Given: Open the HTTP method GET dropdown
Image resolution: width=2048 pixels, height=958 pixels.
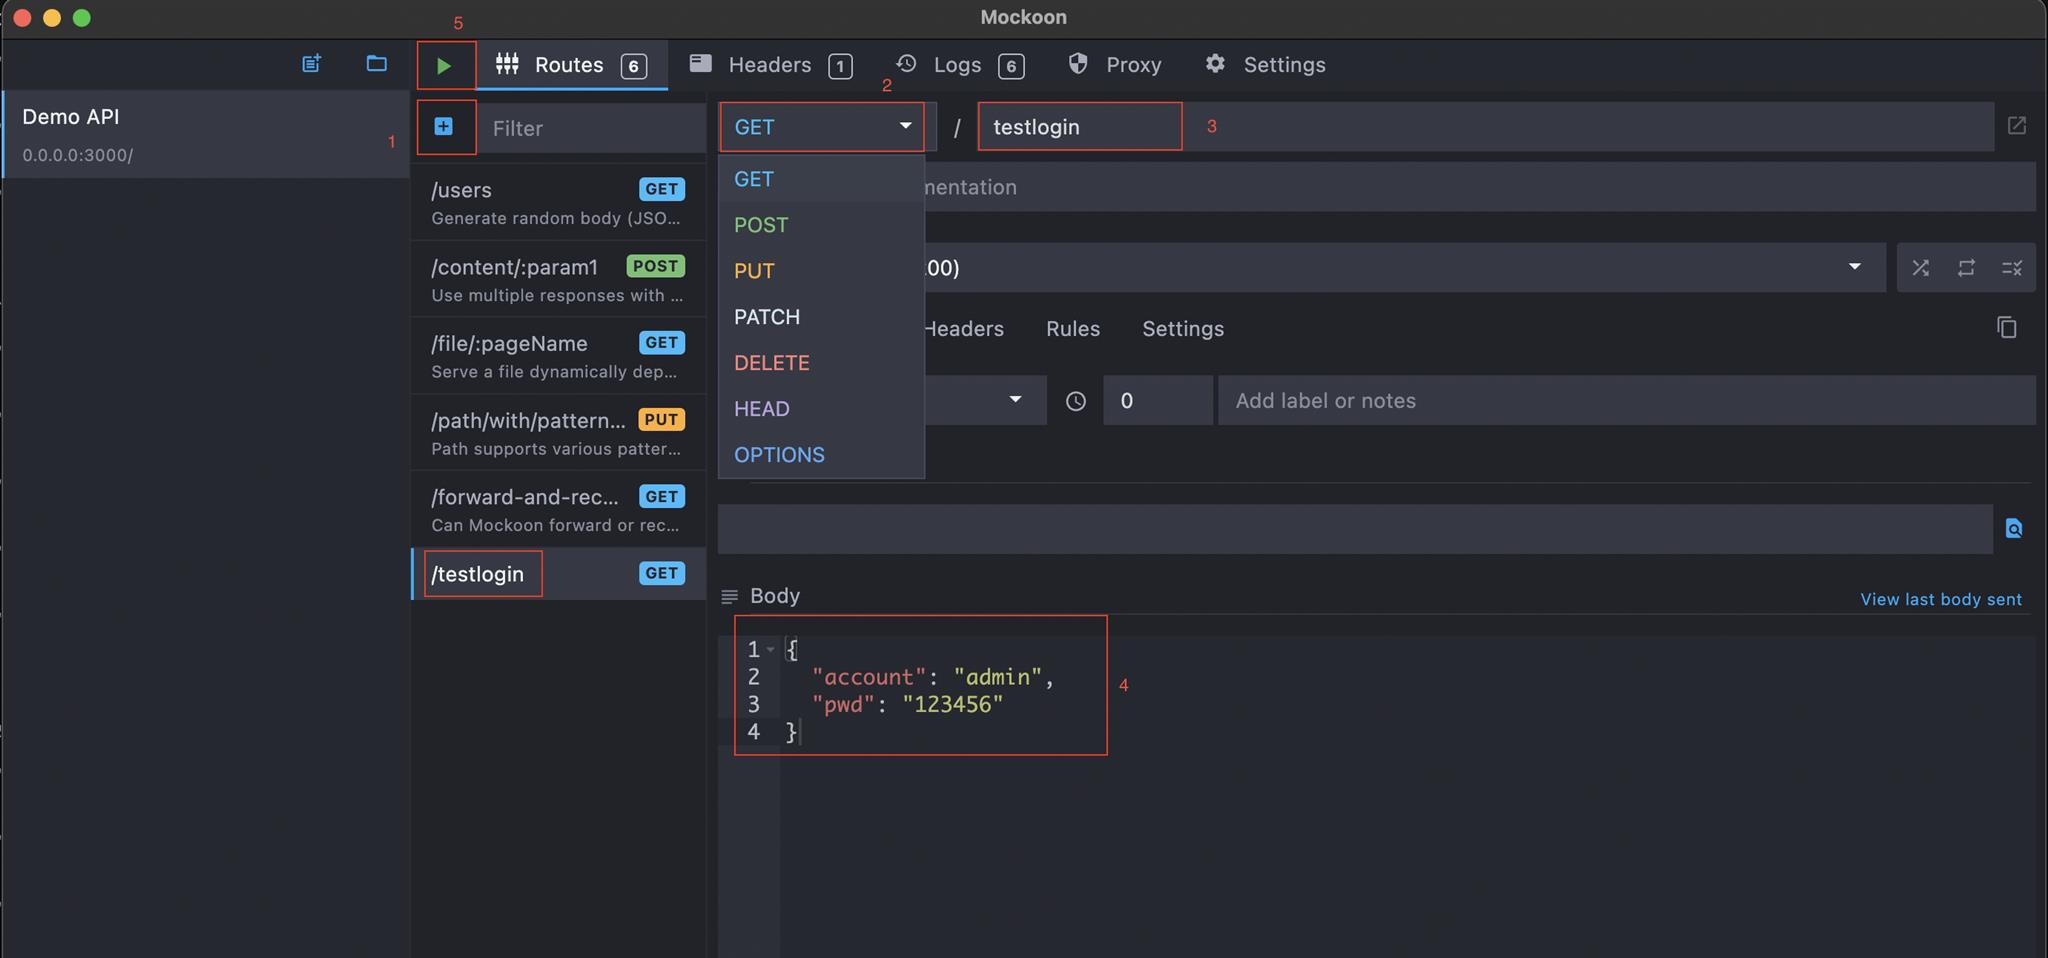Looking at the screenshot, I should click(822, 127).
